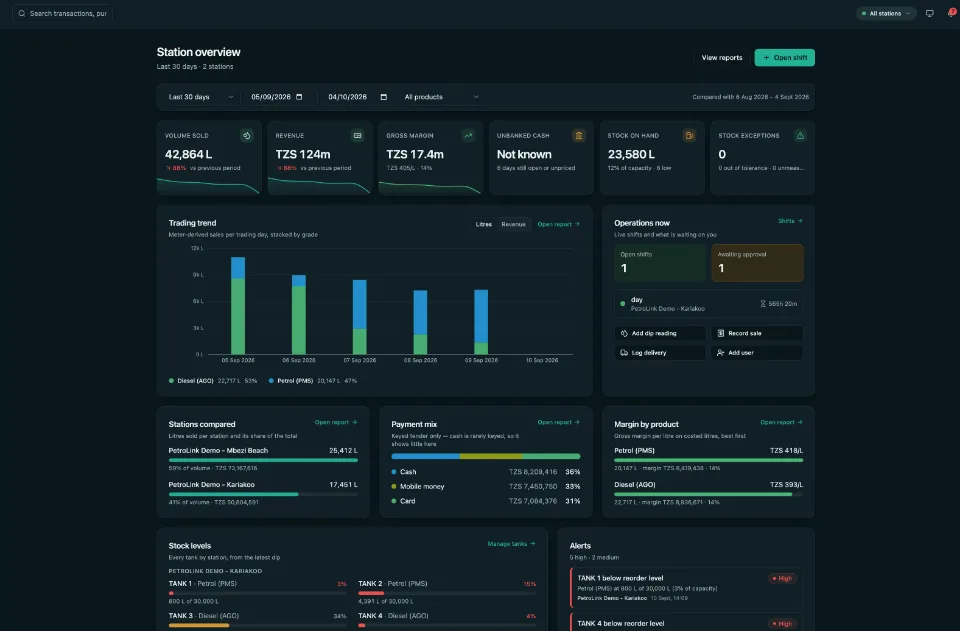This screenshot has width=960, height=631.
Task: Click the Gross Margin trend icon
Action: coord(468,136)
